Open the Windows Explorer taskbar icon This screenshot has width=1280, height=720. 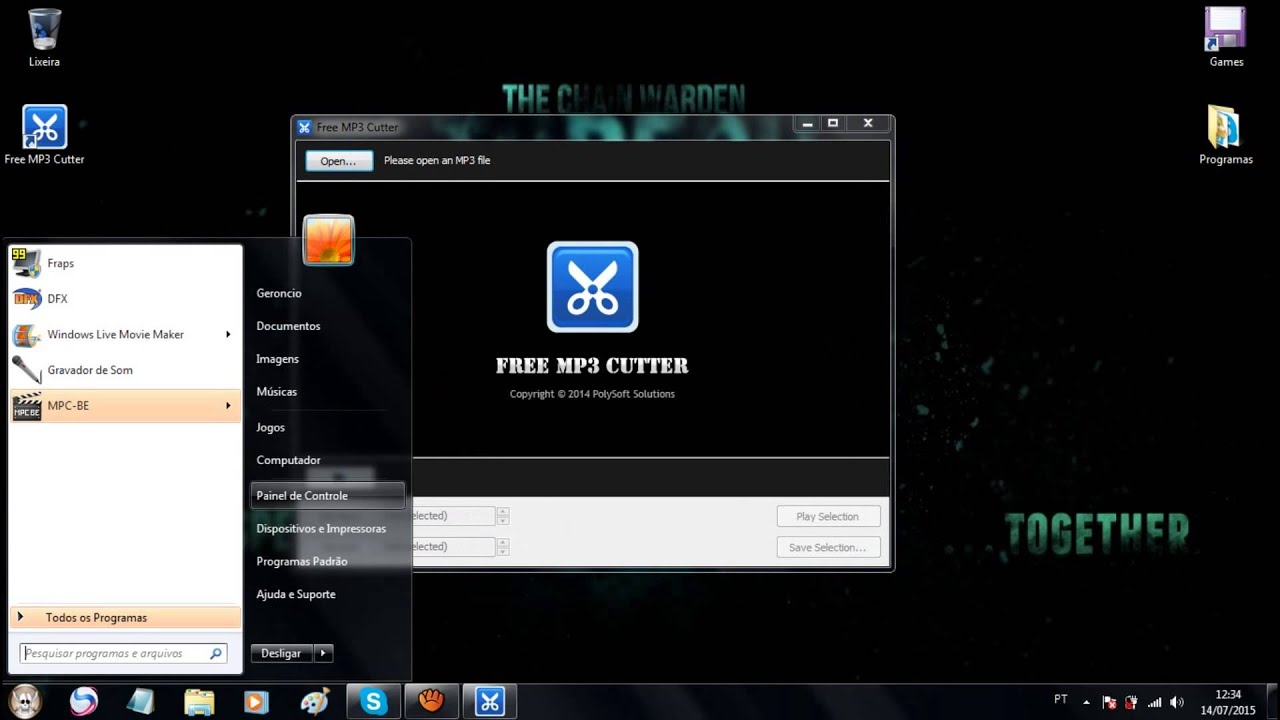pos(199,701)
